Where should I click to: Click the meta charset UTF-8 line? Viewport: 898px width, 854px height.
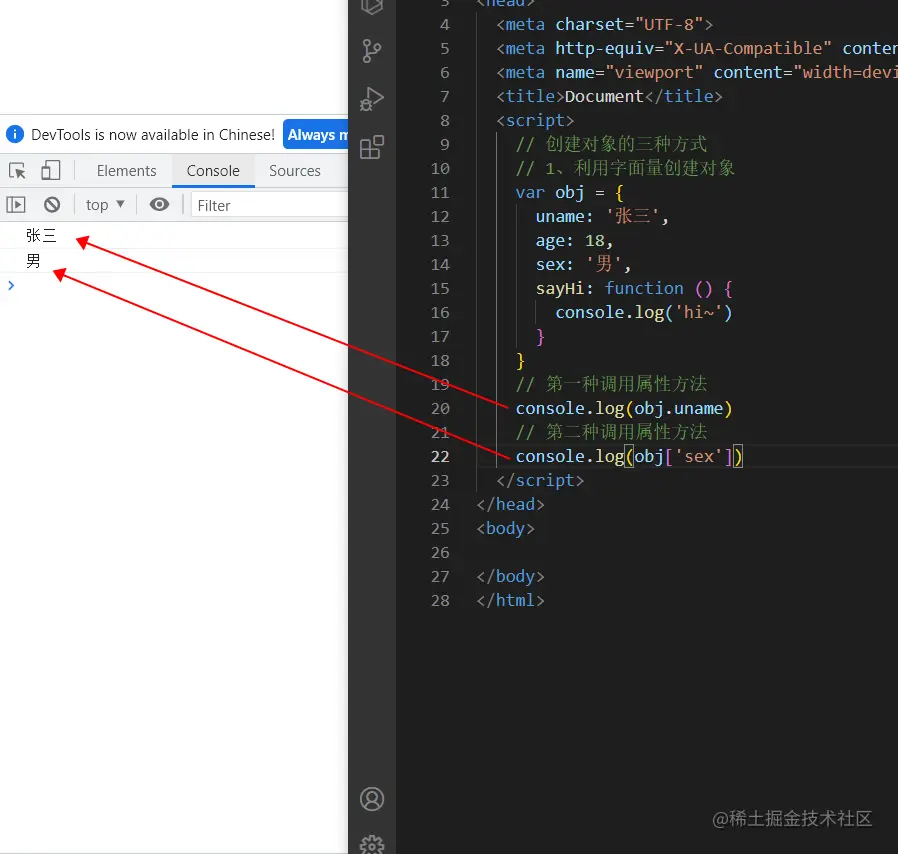click(x=605, y=24)
